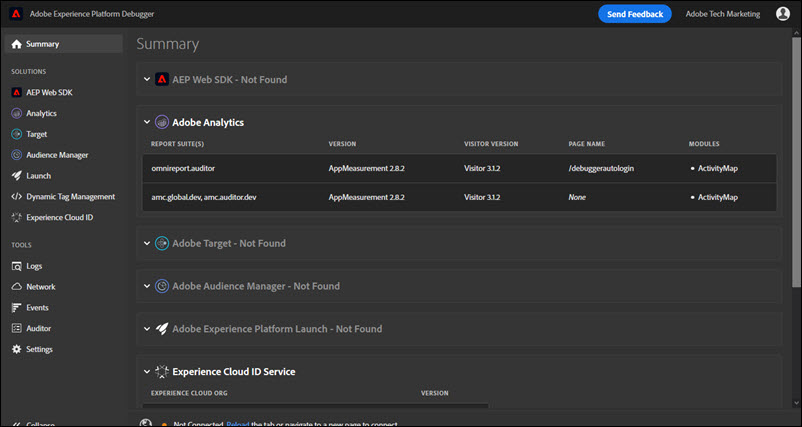Collapse the Experience Cloud ID Service section
Viewport: 802px width, 427px height.
(147, 372)
